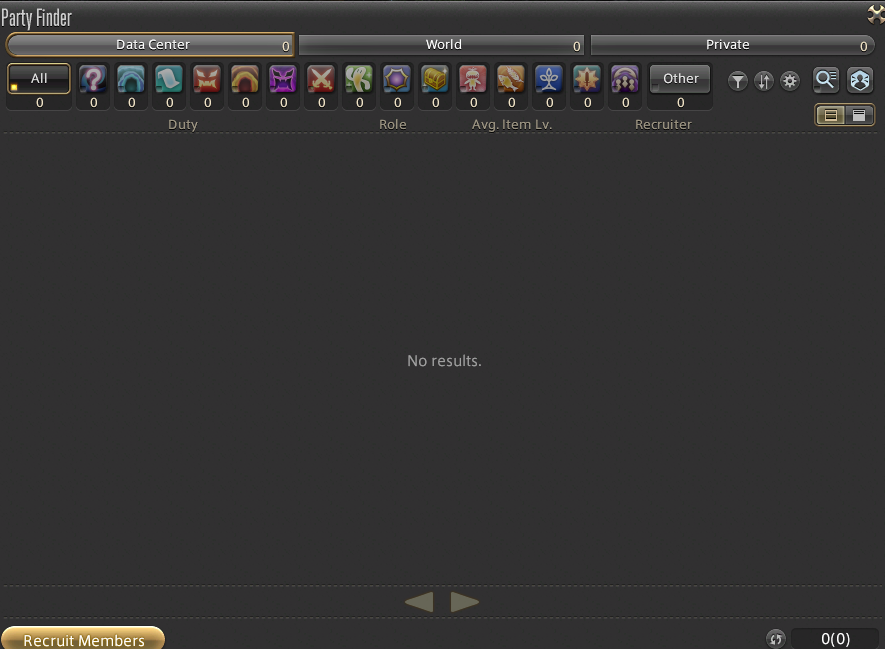Select the PvP crossed-swords category icon
The image size is (885, 649).
click(x=321, y=78)
